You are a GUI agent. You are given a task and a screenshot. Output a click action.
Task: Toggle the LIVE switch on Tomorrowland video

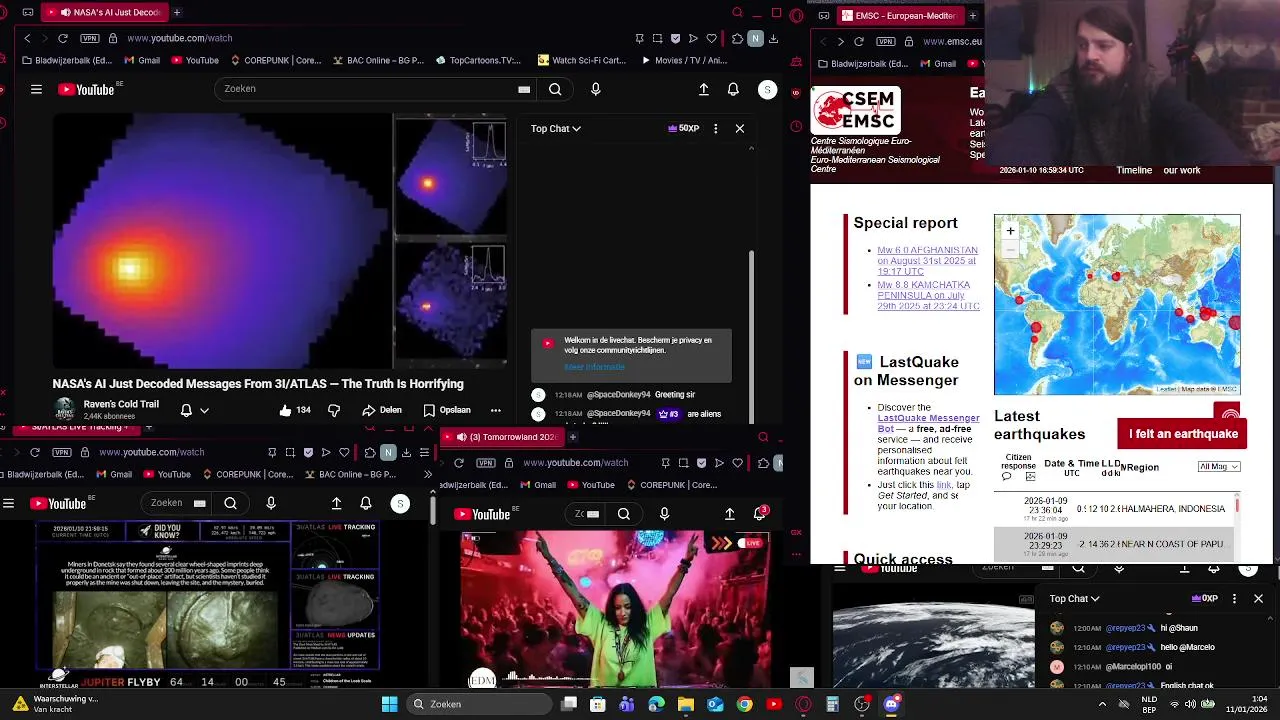tap(748, 543)
